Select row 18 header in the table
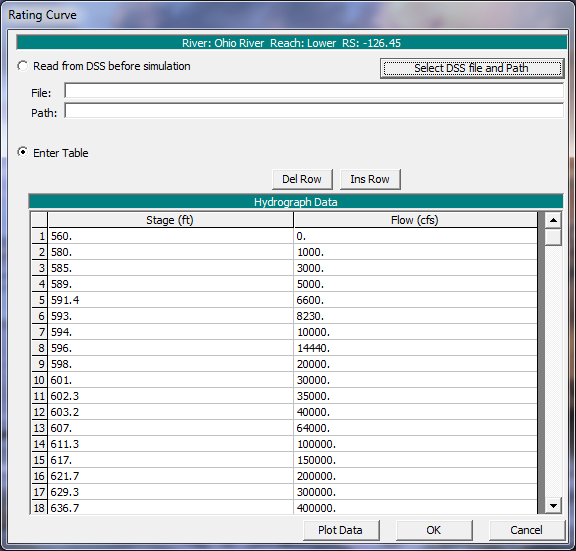576x551 pixels. pos(39,508)
